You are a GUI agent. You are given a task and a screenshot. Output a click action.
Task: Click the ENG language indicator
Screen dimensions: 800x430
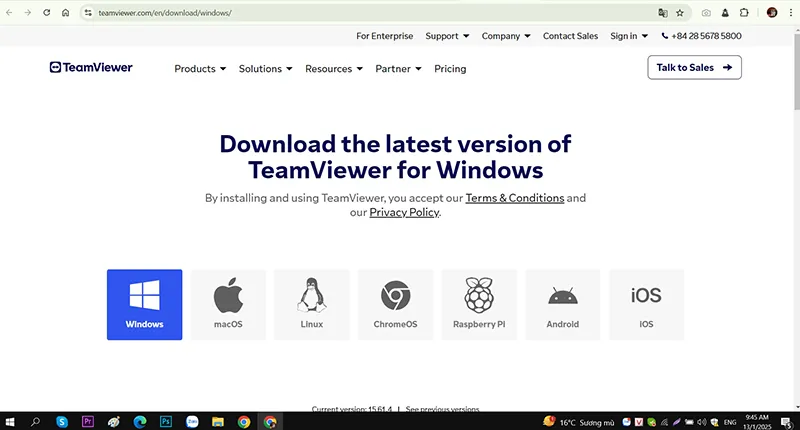[730, 422]
